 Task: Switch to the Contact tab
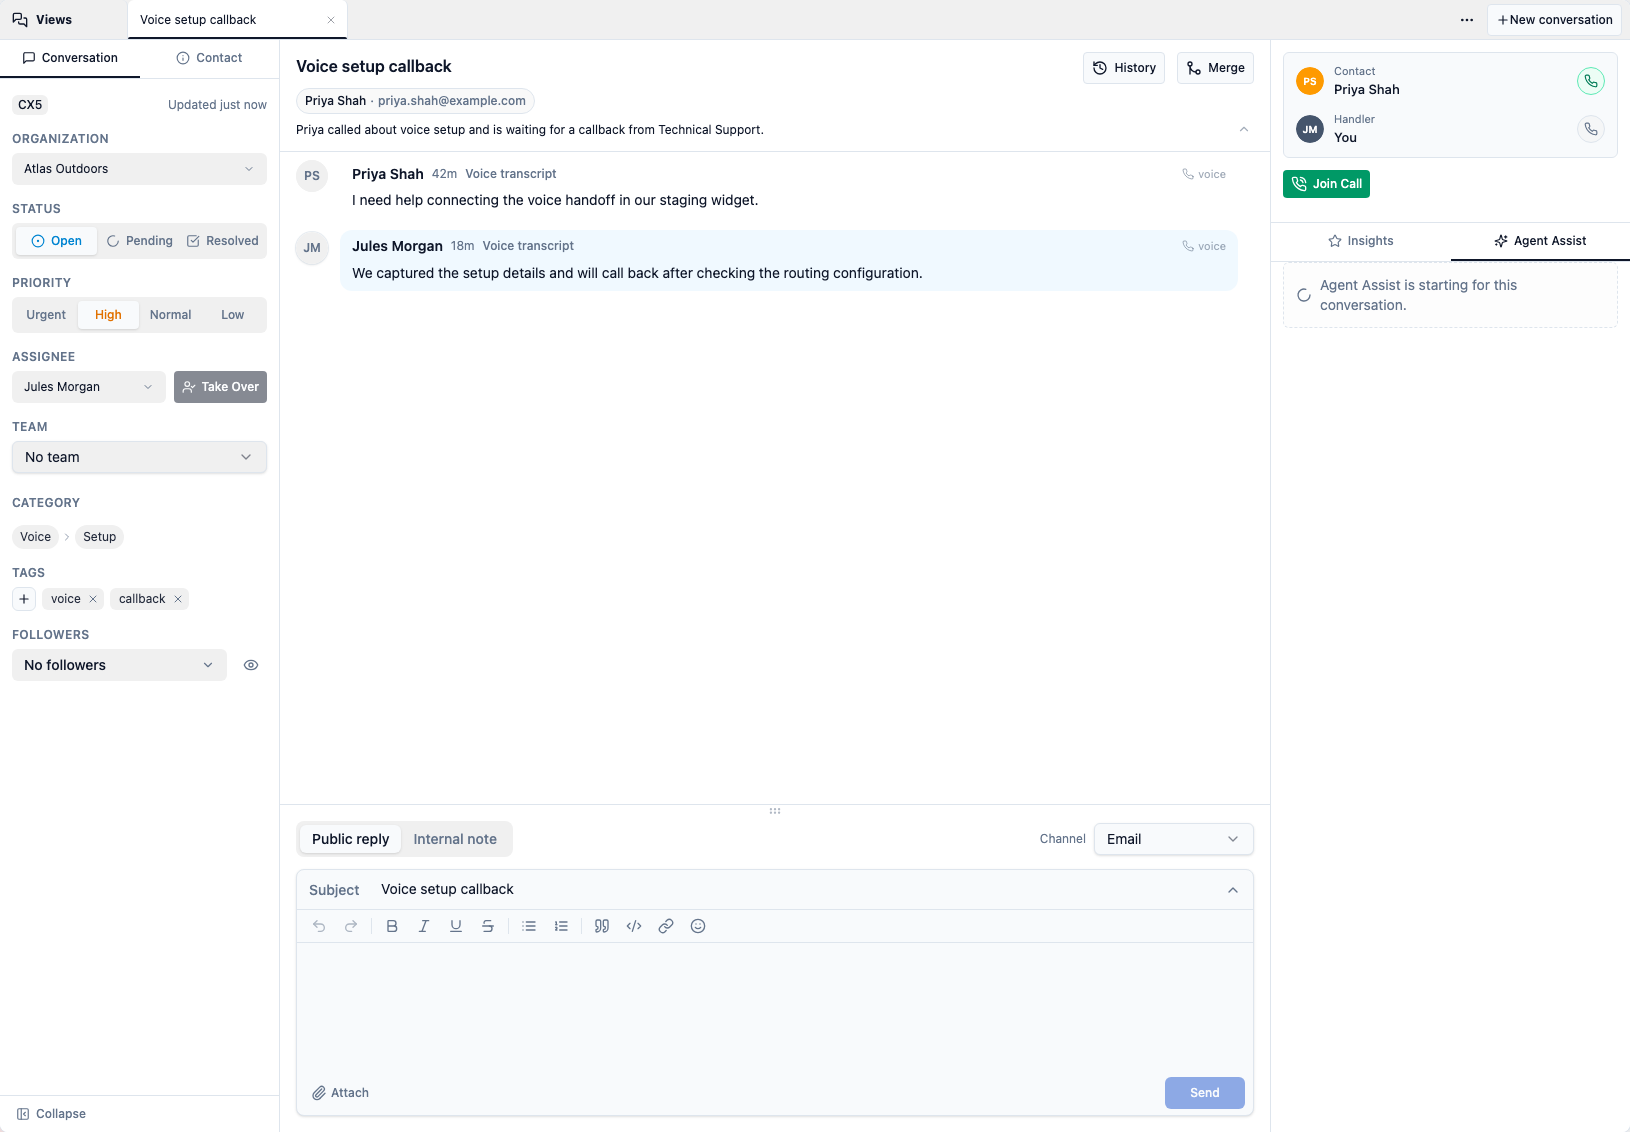(x=209, y=58)
